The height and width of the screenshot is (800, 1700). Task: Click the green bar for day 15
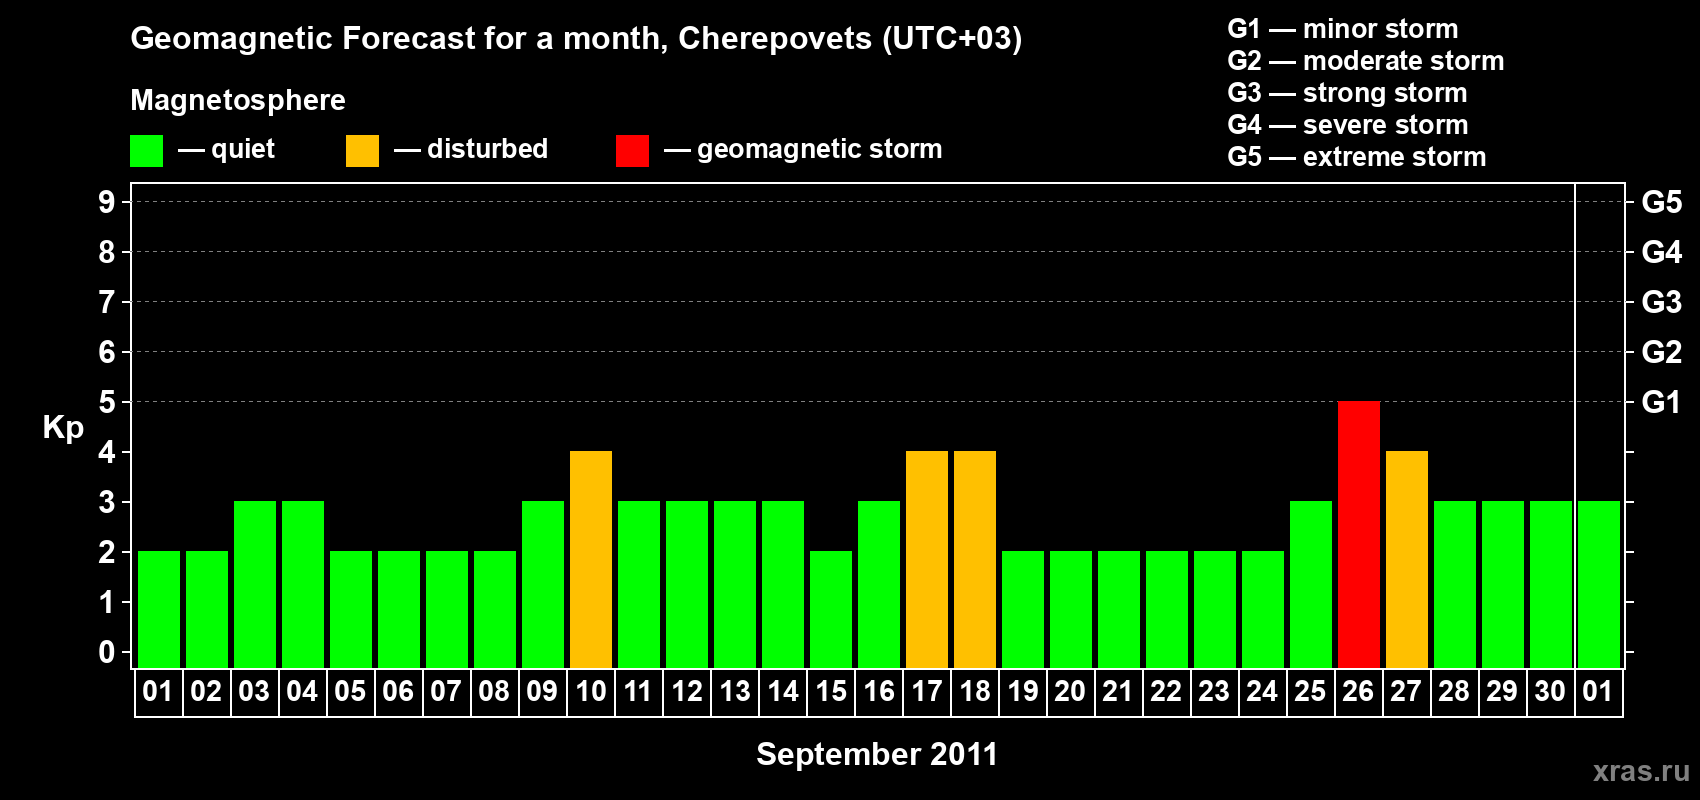(831, 610)
